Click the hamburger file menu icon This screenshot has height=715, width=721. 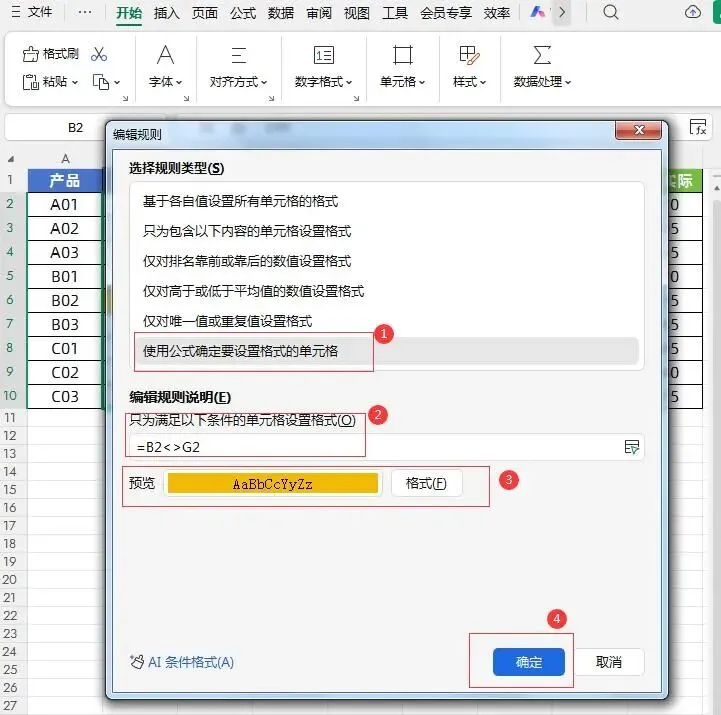pyautogui.click(x=16, y=12)
